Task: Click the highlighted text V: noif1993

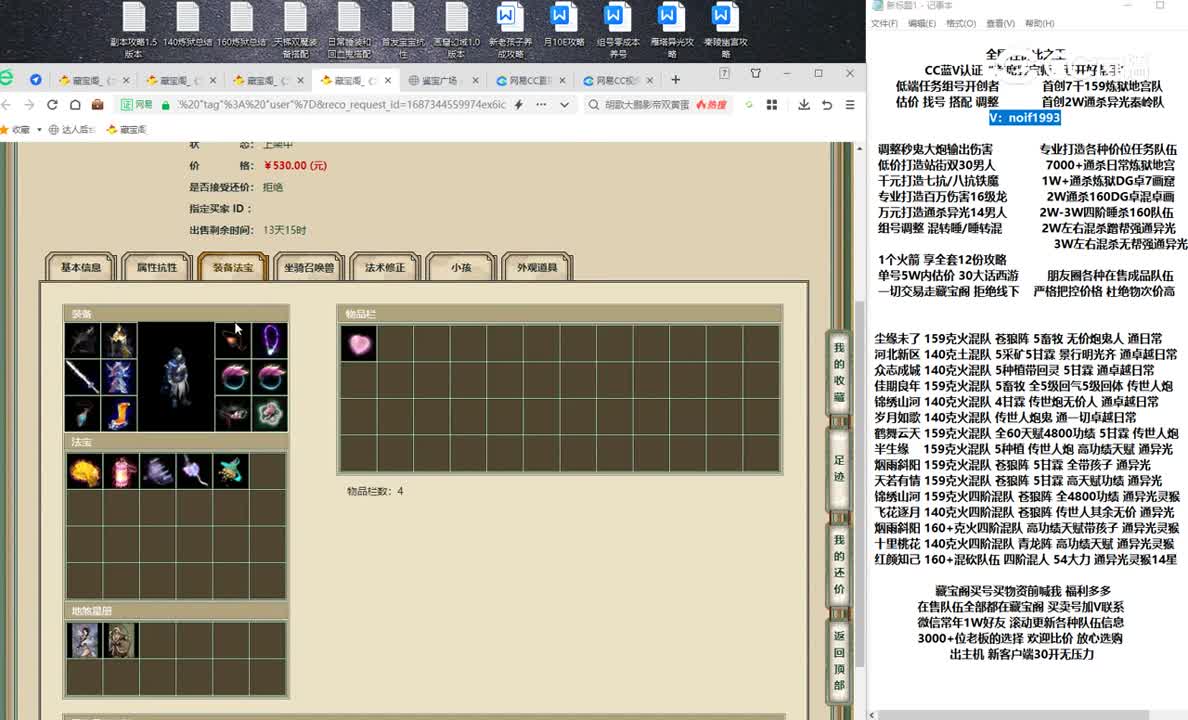Action: coord(1024,117)
